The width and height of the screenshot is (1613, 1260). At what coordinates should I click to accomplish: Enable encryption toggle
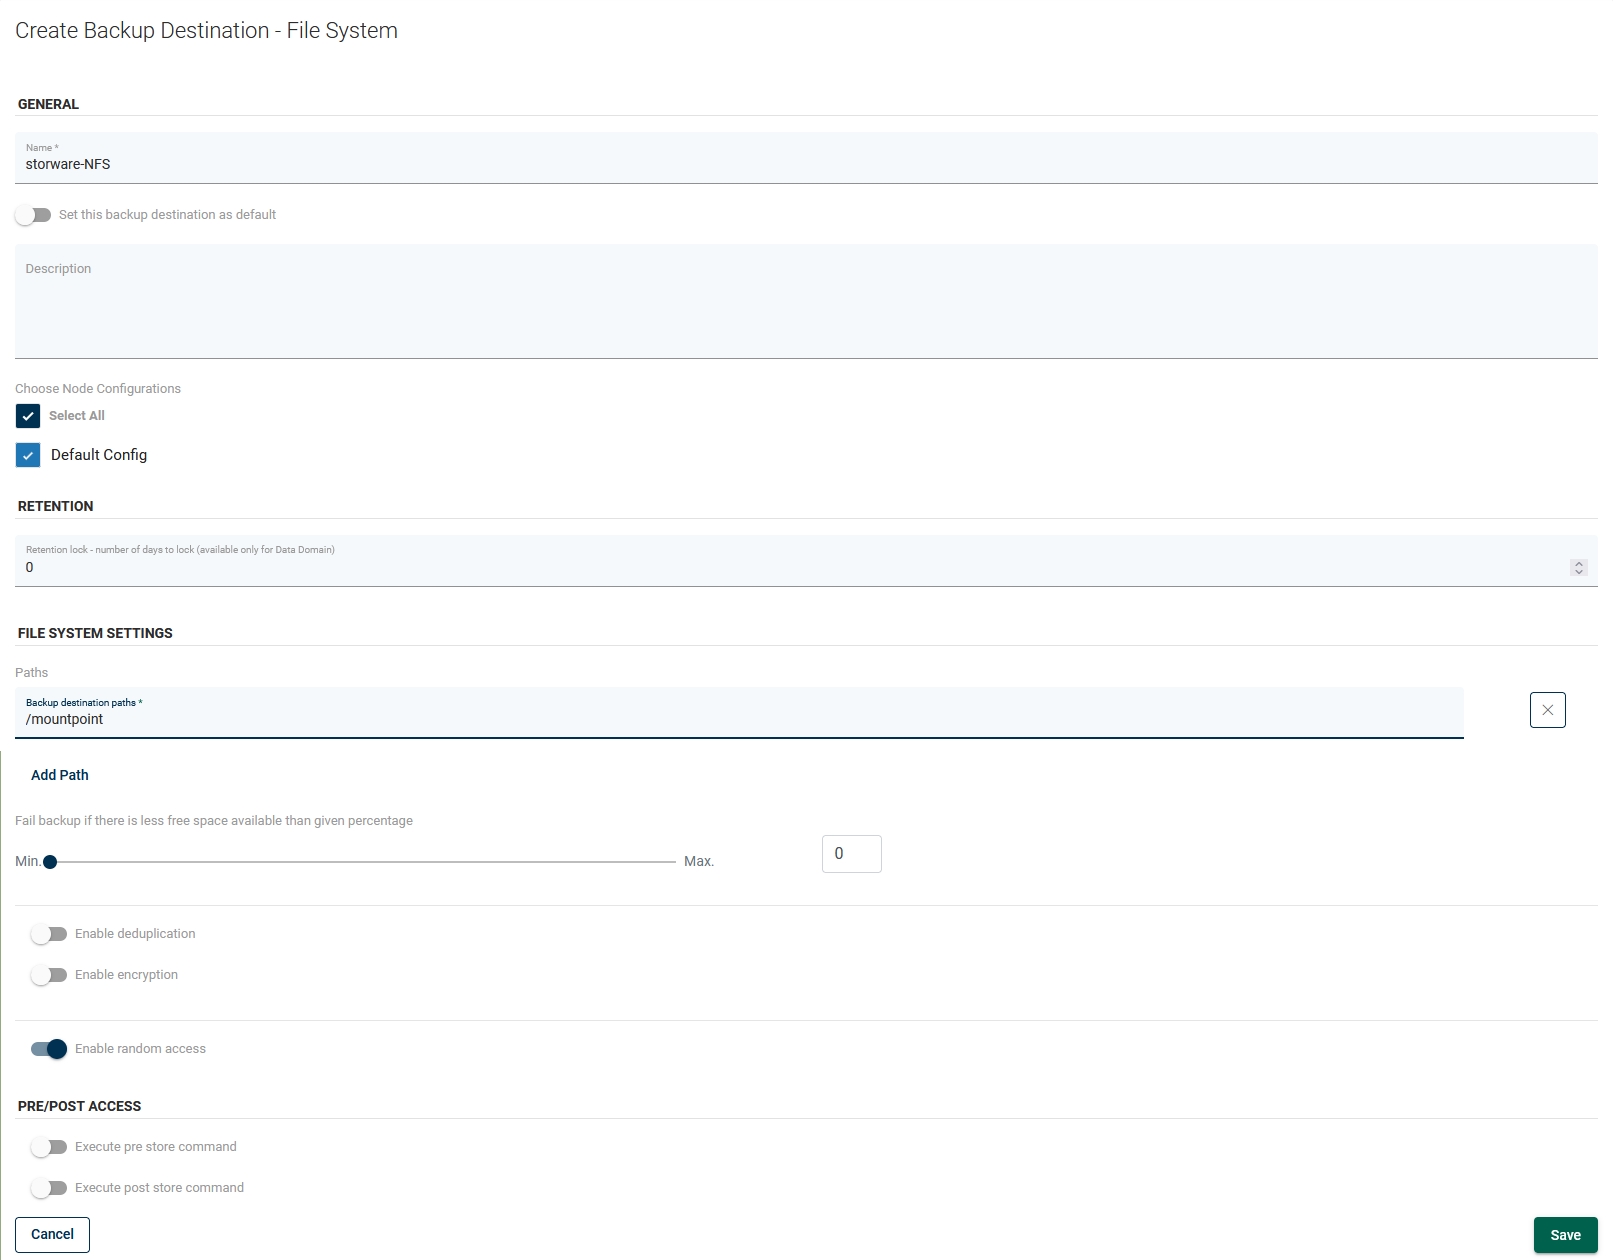coord(49,975)
